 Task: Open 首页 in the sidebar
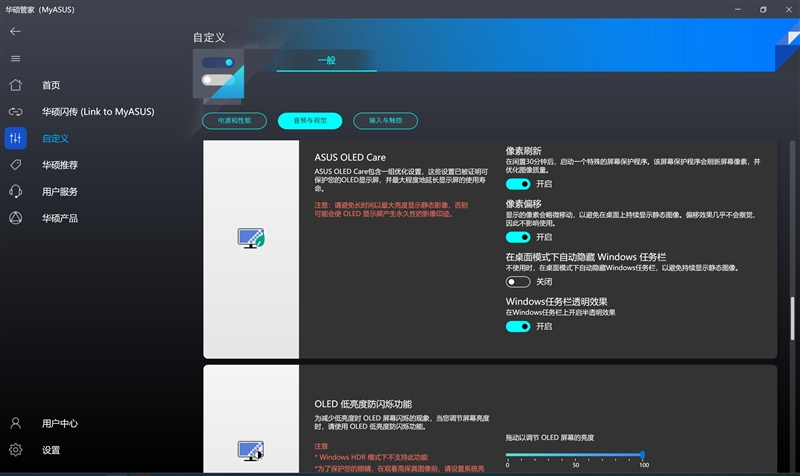click(x=51, y=85)
